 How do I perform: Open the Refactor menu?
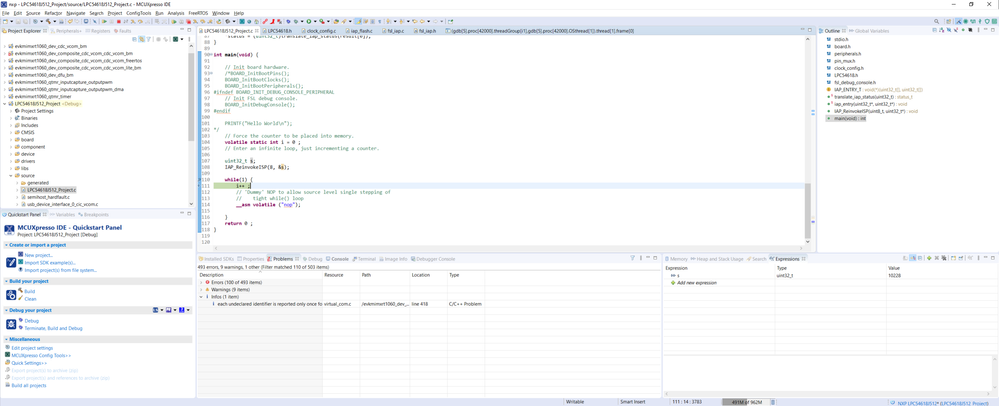[54, 13]
